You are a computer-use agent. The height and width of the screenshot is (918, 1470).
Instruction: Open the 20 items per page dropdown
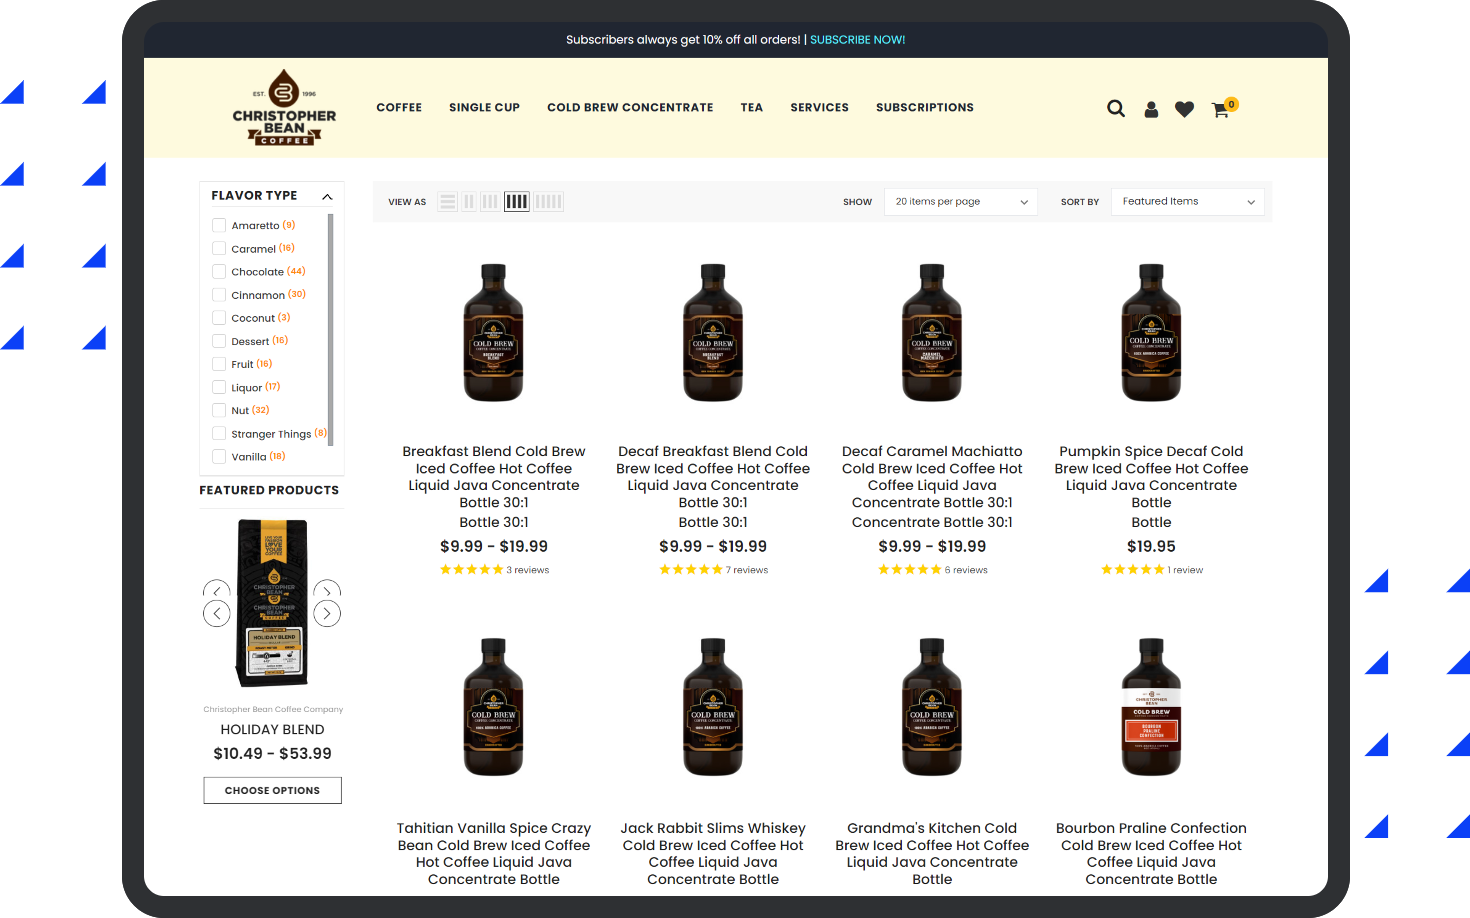(961, 202)
